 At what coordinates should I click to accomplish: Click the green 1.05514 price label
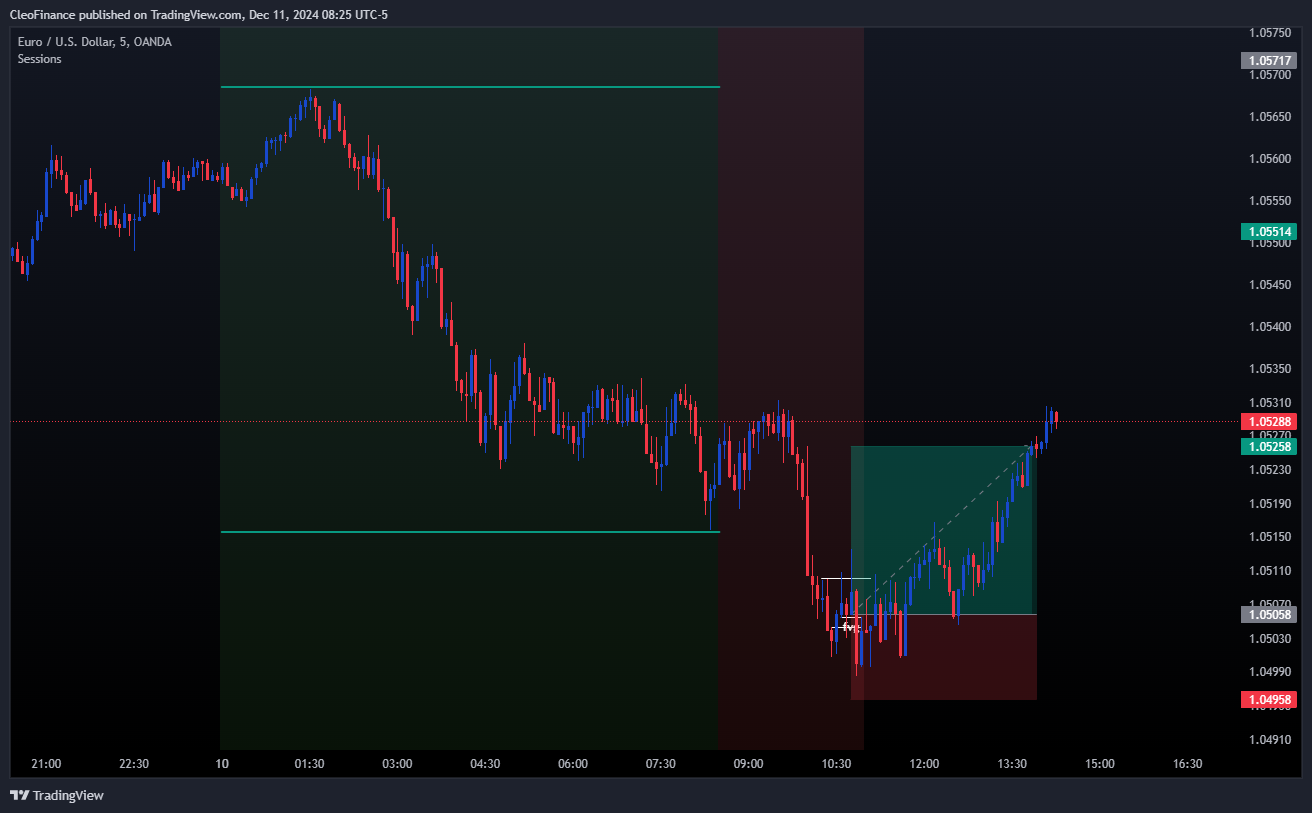click(1268, 232)
